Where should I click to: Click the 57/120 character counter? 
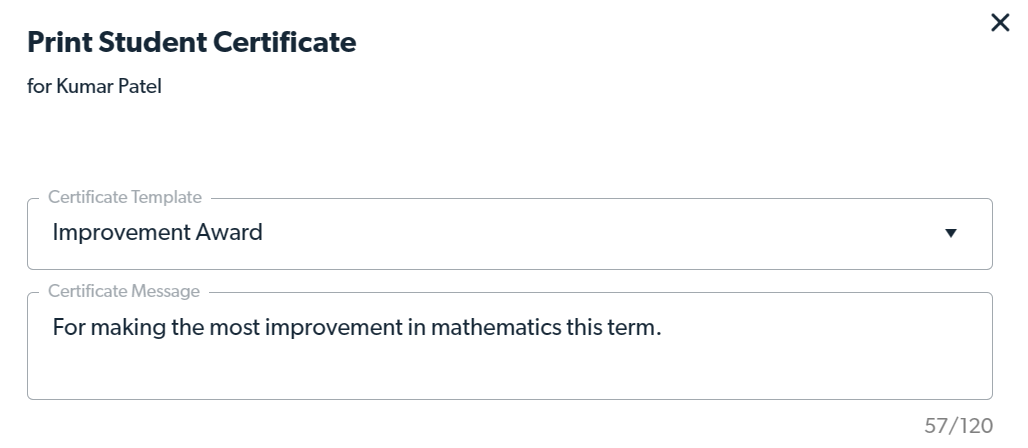click(959, 426)
